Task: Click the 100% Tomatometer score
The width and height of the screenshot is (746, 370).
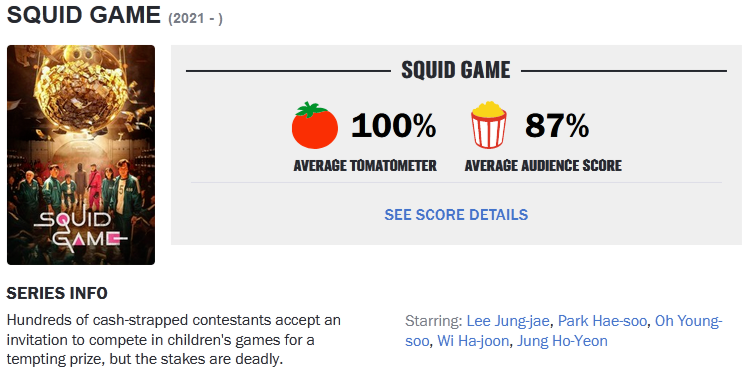Action: 393,127
